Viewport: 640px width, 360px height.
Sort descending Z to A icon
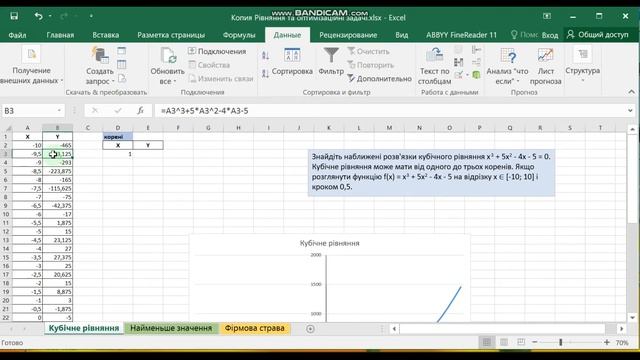point(265,73)
